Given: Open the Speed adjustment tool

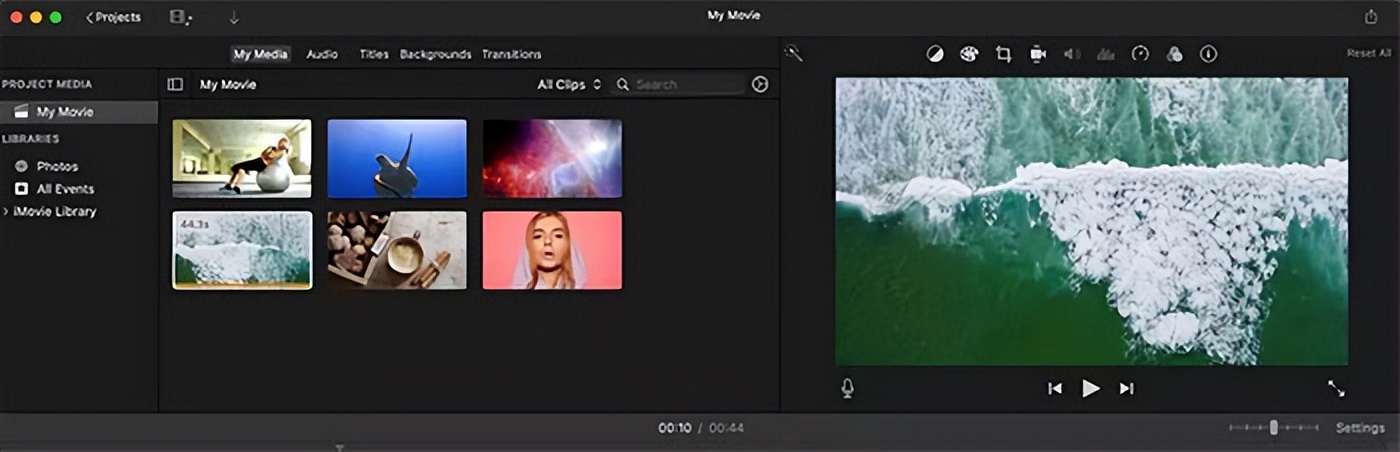Looking at the screenshot, I should 1140,54.
